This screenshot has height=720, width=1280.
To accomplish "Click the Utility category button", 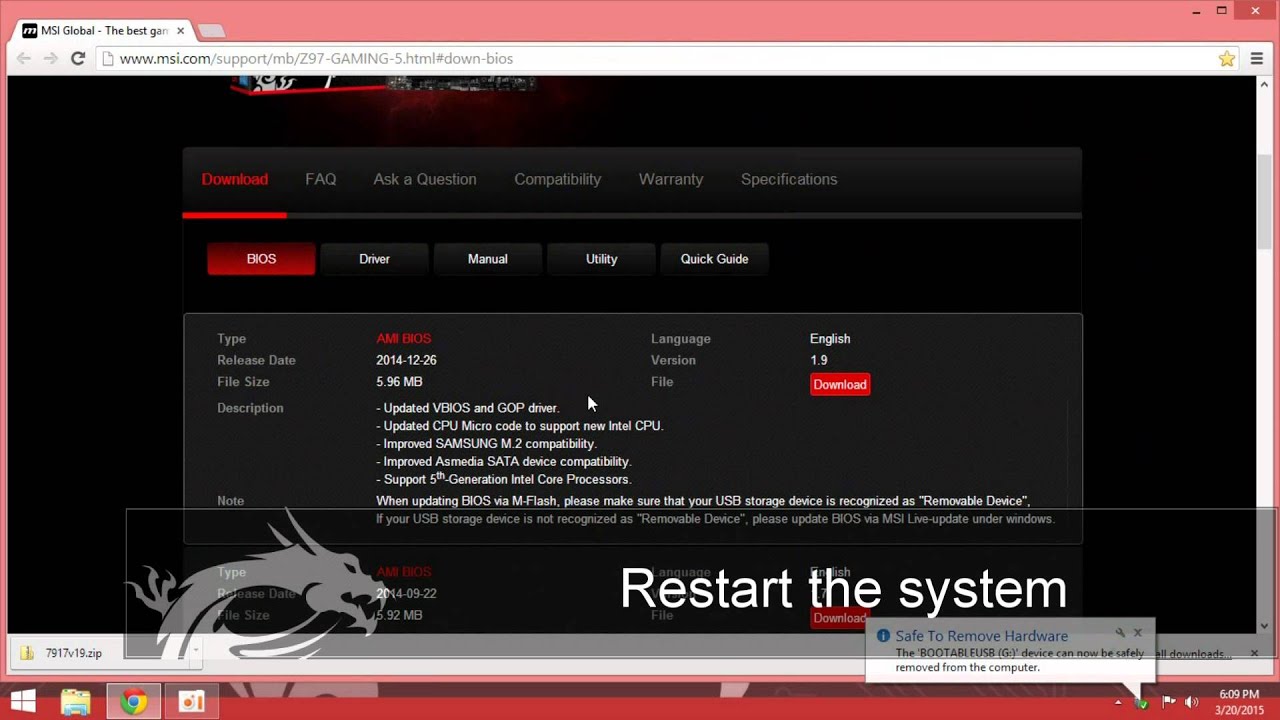I will (601, 259).
